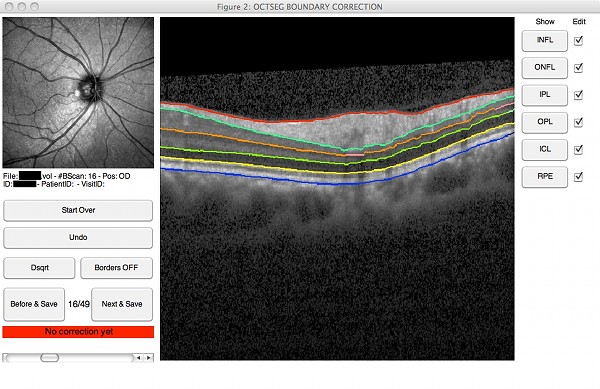The width and height of the screenshot is (600, 389).
Task: Click the B-scan slider thumb
Action: pos(50,358)
